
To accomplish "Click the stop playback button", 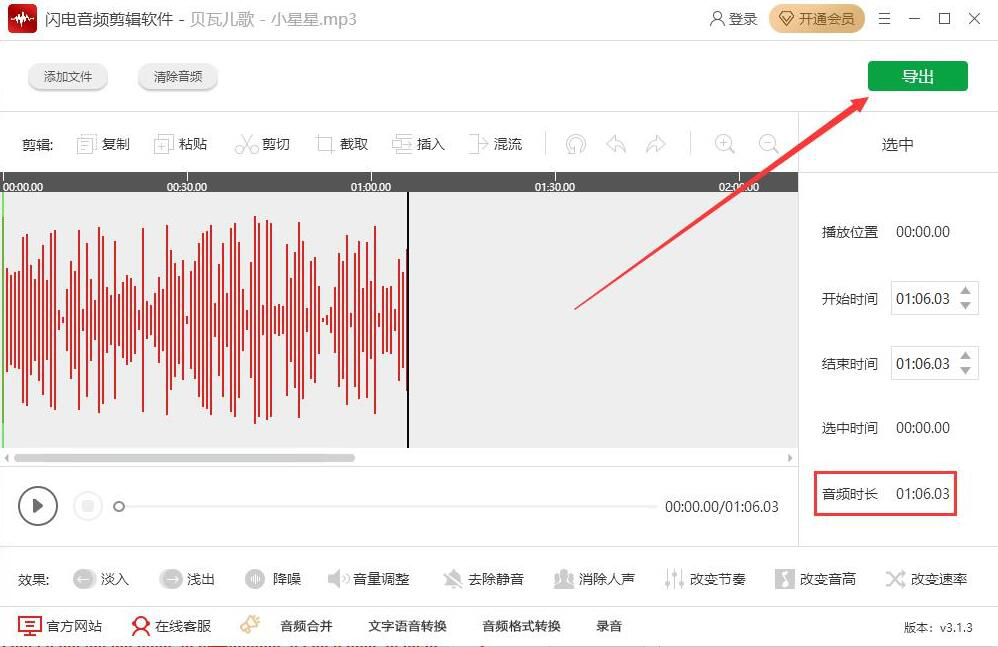I will click(88, 506).
